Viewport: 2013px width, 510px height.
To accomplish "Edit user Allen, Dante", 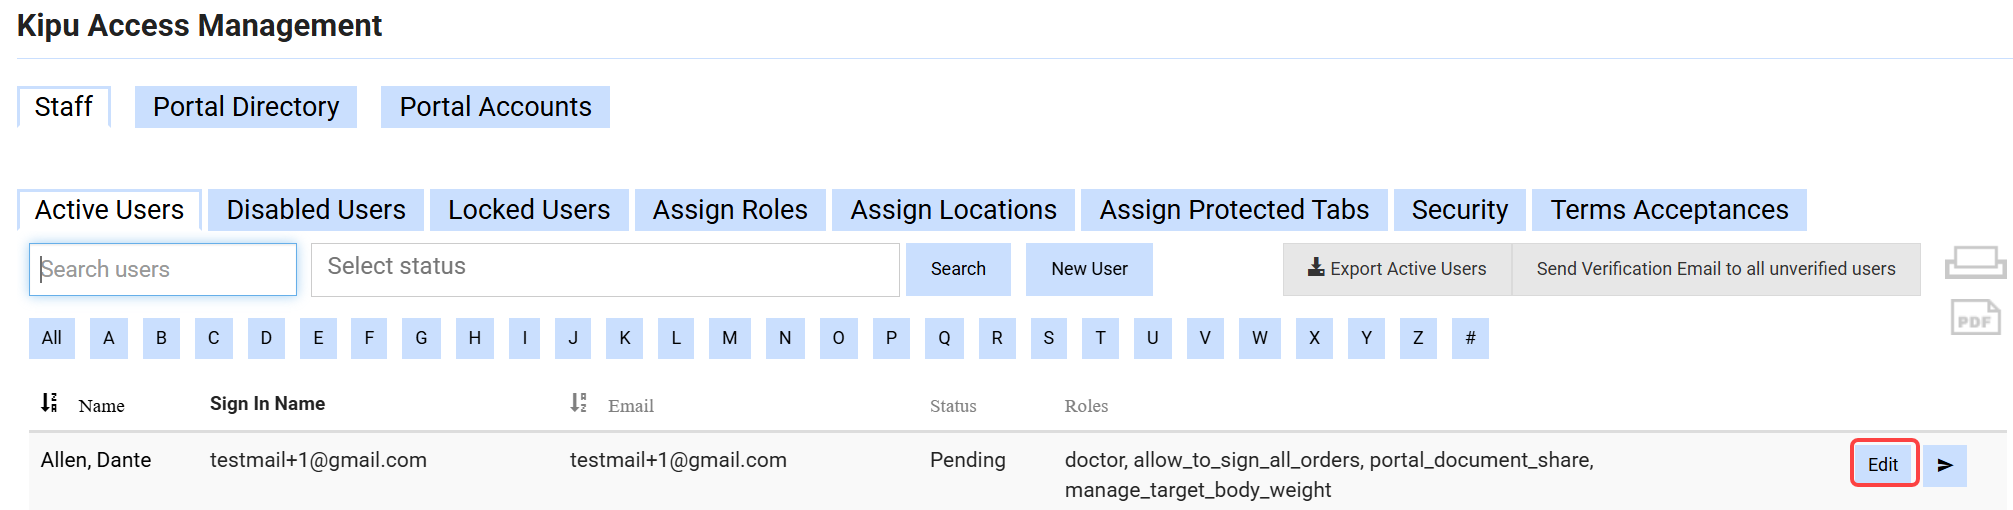I will [1883, 464].
